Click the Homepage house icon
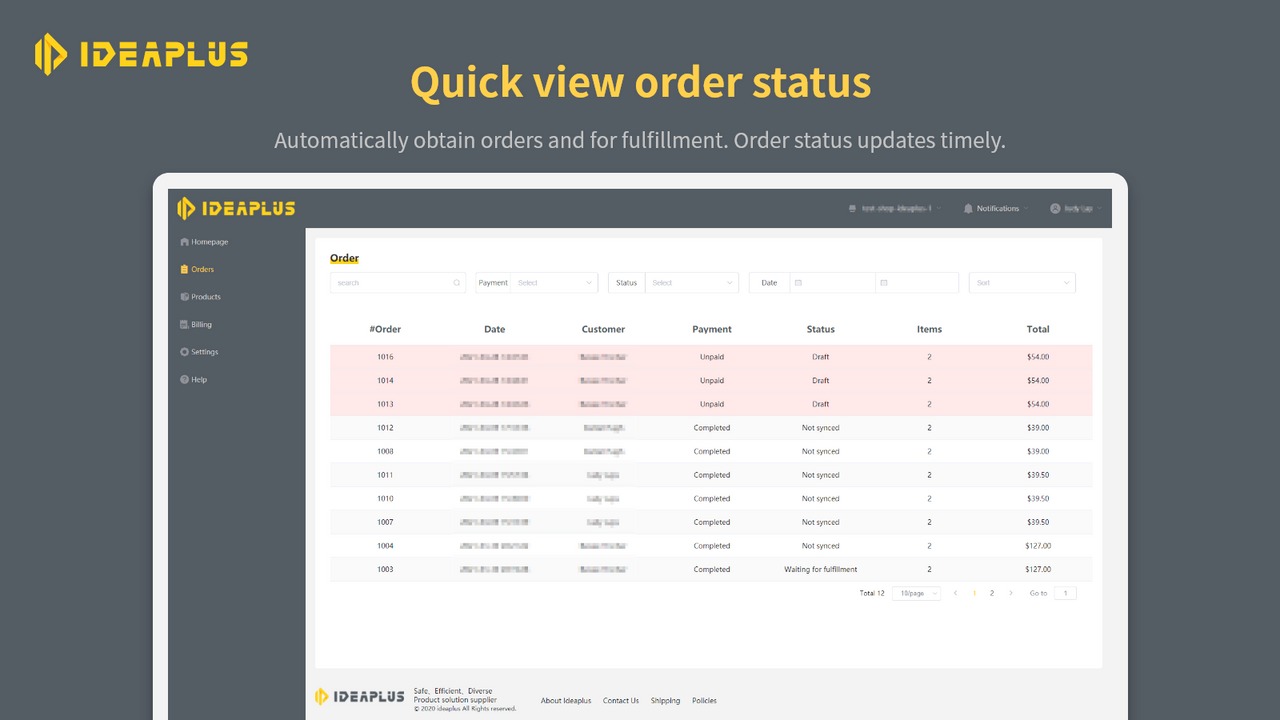 point(184,241)
